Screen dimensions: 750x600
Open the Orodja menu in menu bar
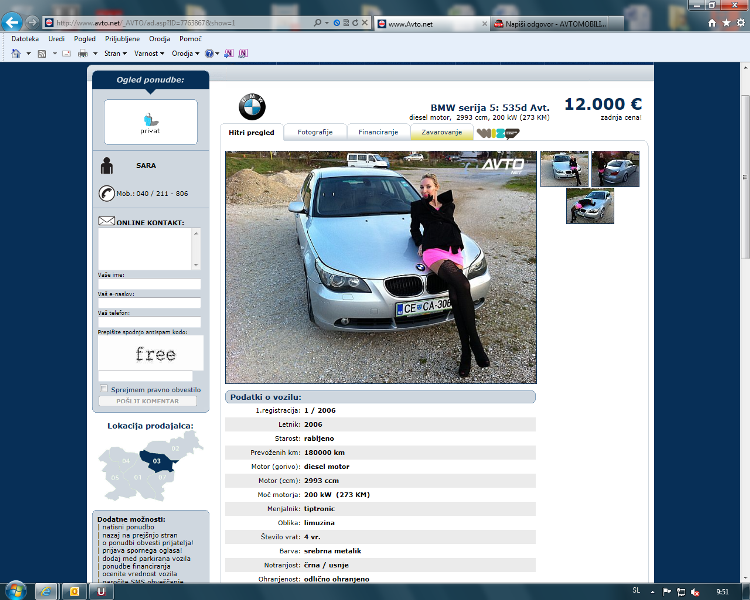click(x=159, y=39)
